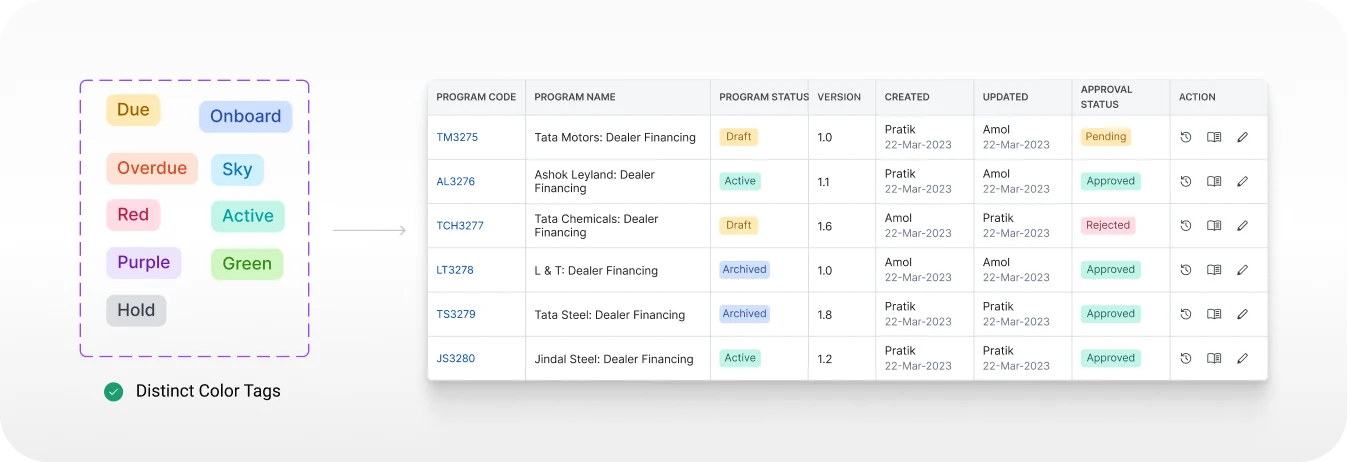Click the Action column header
Viewport: 1349px width, 462px height.
click(x=1197, y=97)
